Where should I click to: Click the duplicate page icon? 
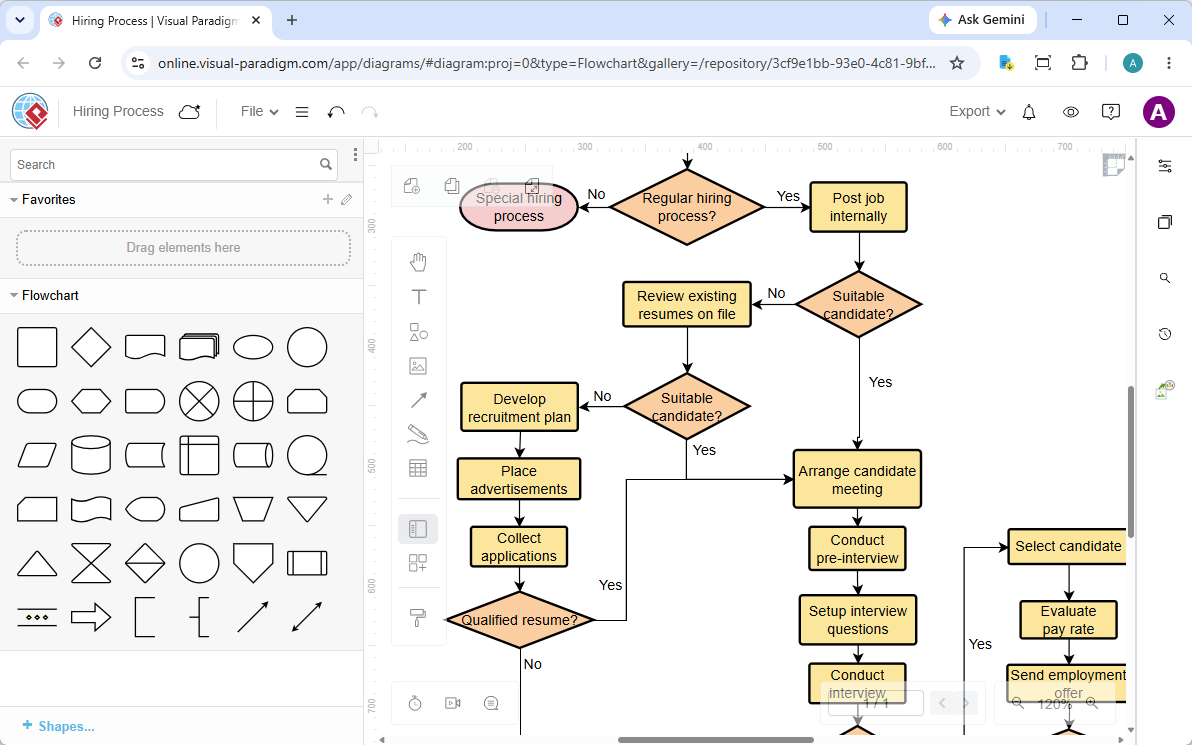point(452,186)
